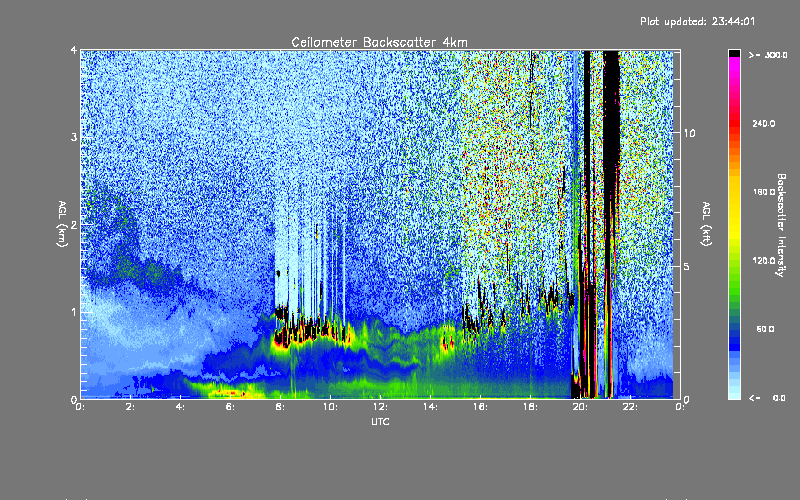800x500 pixels.
Task: Click the '5' kft tick label on right axis
Action: pos(687,267)
